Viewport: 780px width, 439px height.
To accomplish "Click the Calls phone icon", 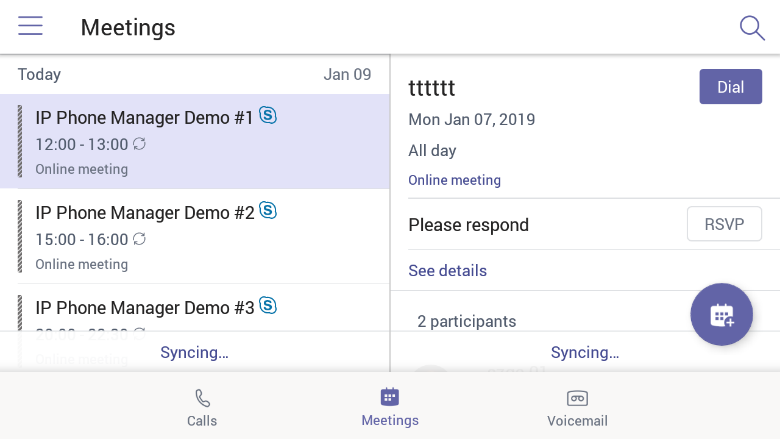I will point(202,398).
